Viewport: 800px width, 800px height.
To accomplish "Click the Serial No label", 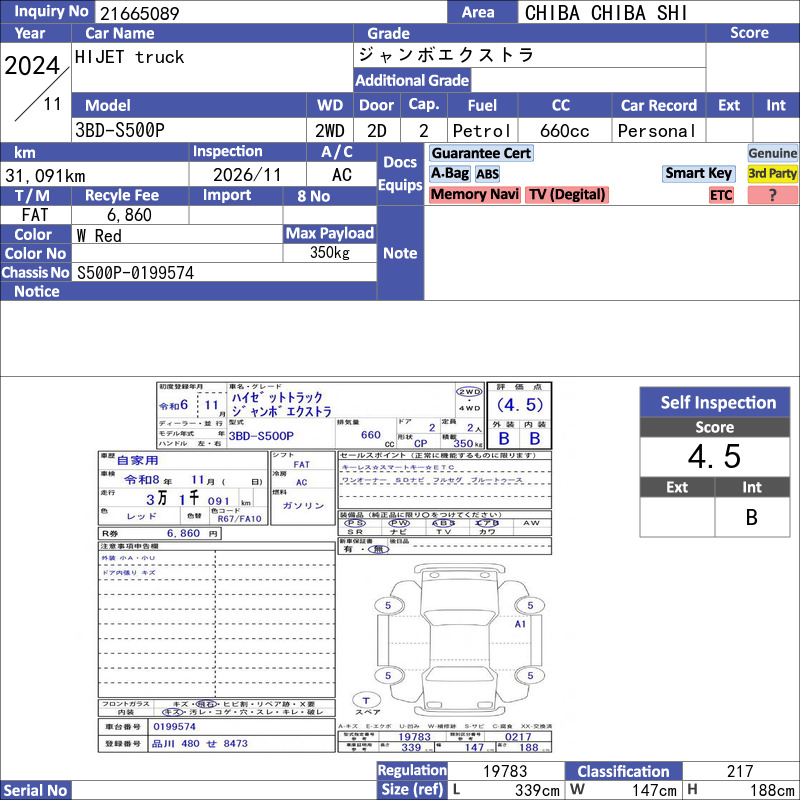I will [x=35, y=790].
